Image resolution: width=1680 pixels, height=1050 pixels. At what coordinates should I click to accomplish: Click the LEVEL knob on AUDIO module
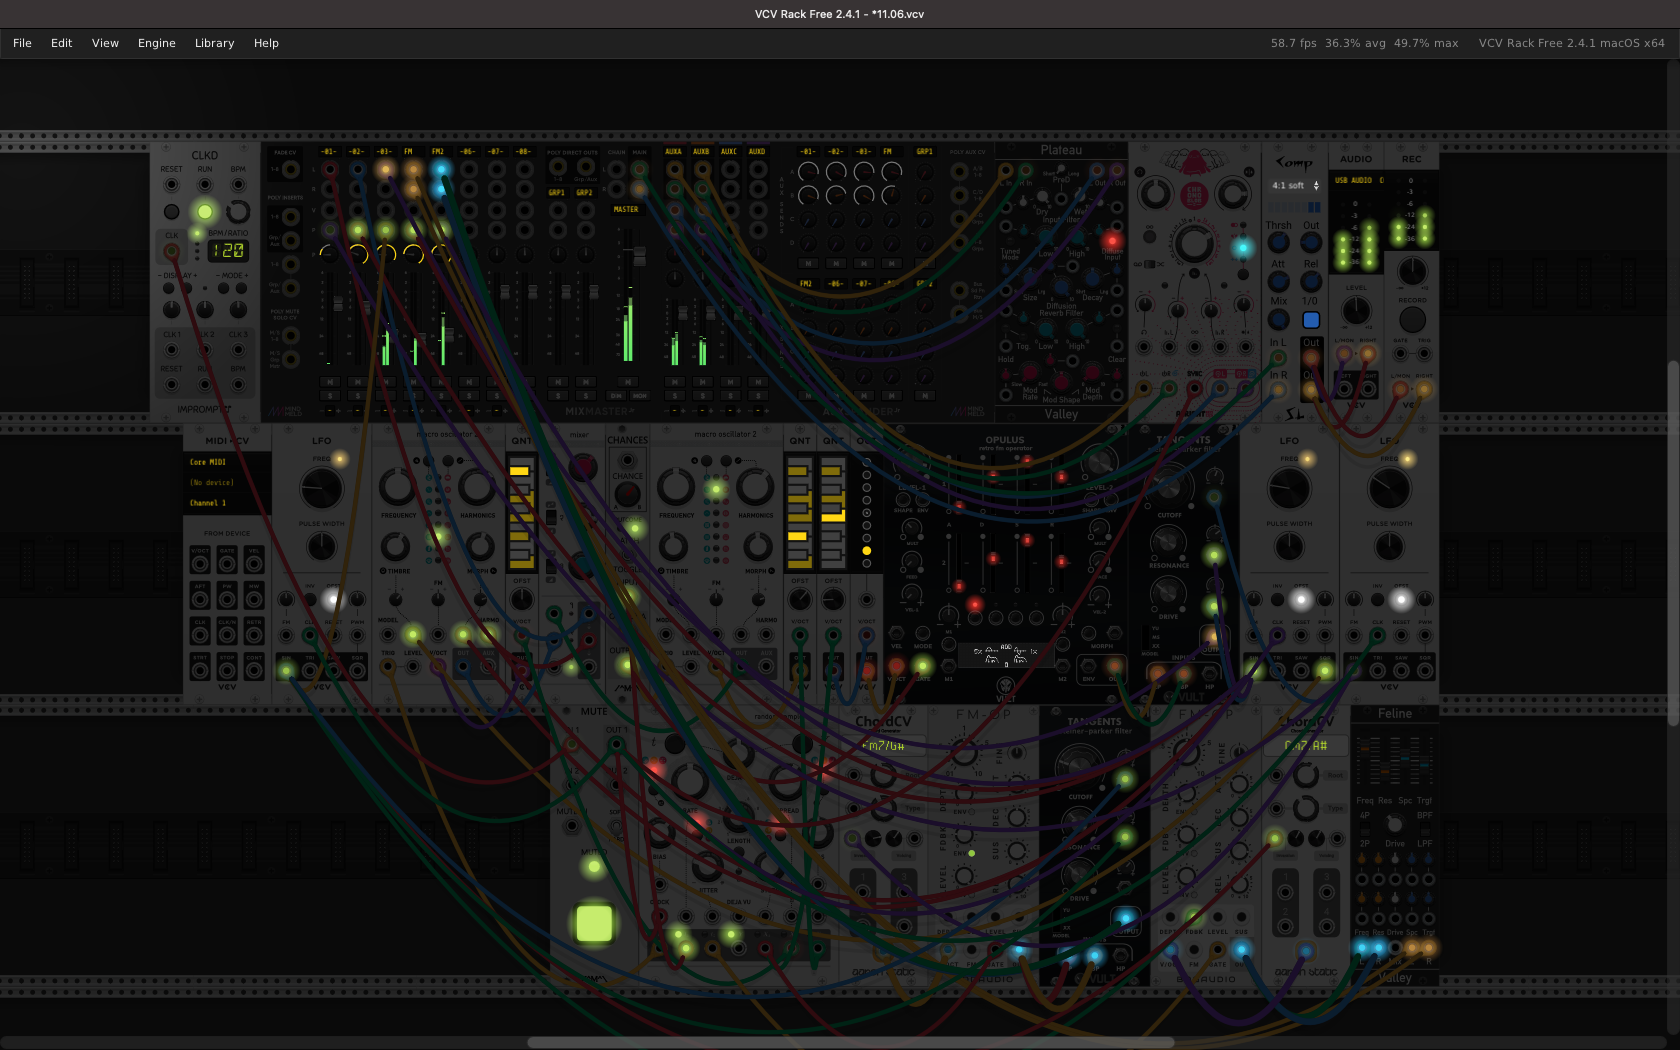click(1356, 310)
